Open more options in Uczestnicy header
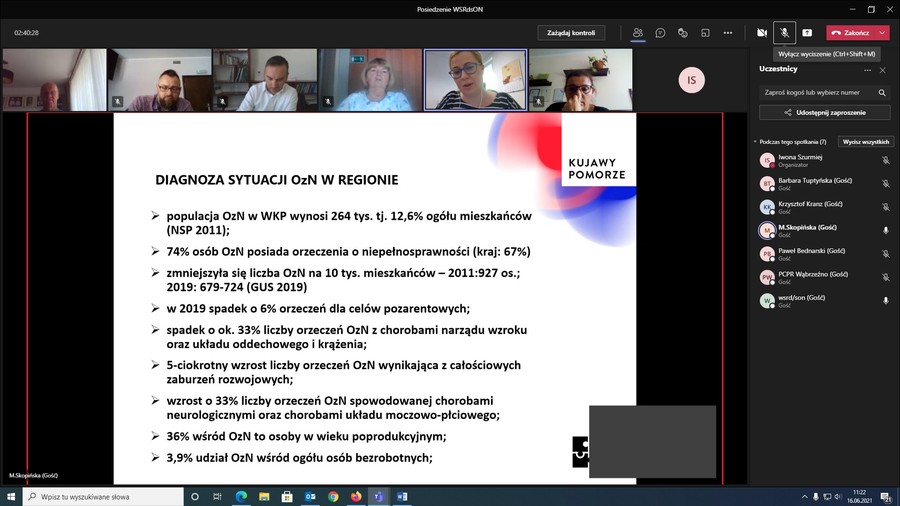This screenshot has width=900, height=506. (867, 70)
